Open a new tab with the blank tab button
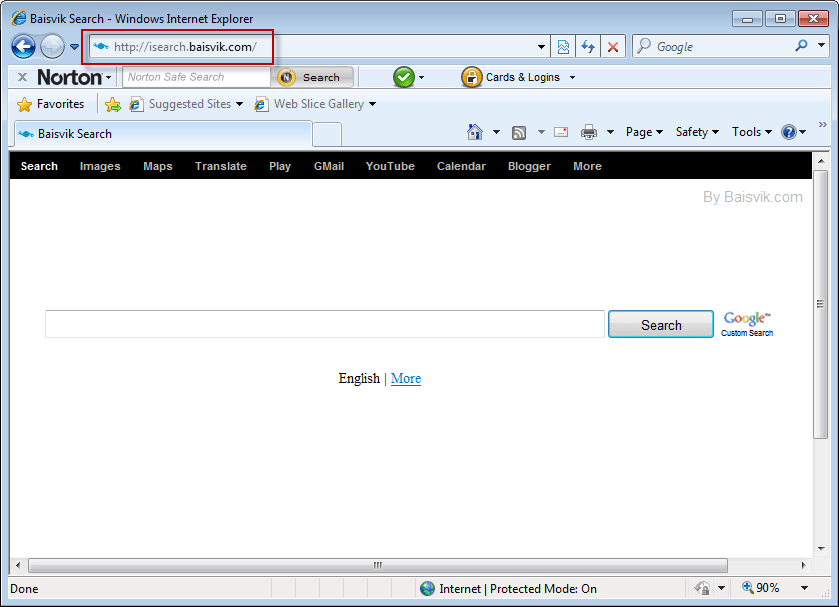Screen dimensions: 839x607 click(x=327, y=134)
